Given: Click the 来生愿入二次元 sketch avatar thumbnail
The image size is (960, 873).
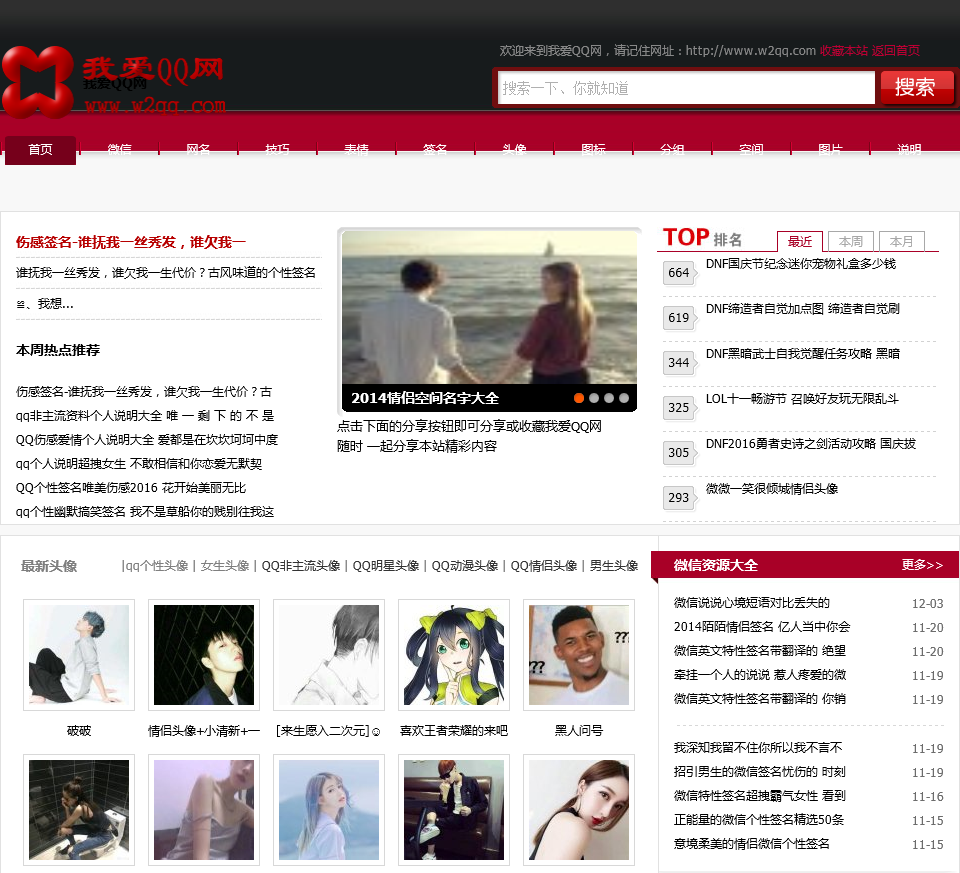Looking at the screenshot, I should tap(329, 654).
